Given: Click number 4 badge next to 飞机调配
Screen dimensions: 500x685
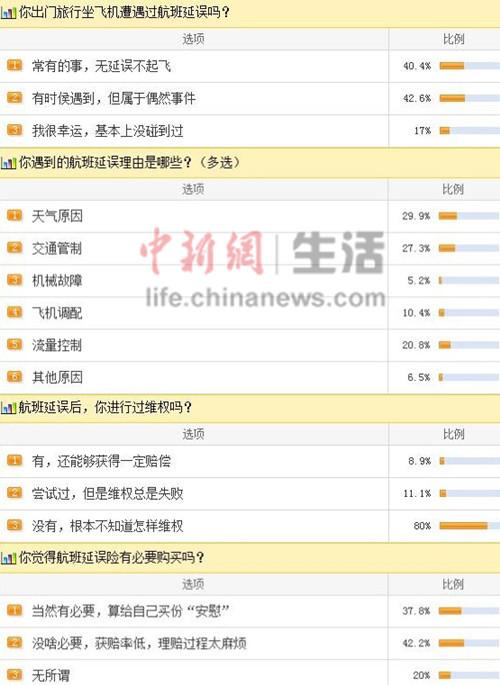Looking at the screenshot, I should (x=14, y=312).
